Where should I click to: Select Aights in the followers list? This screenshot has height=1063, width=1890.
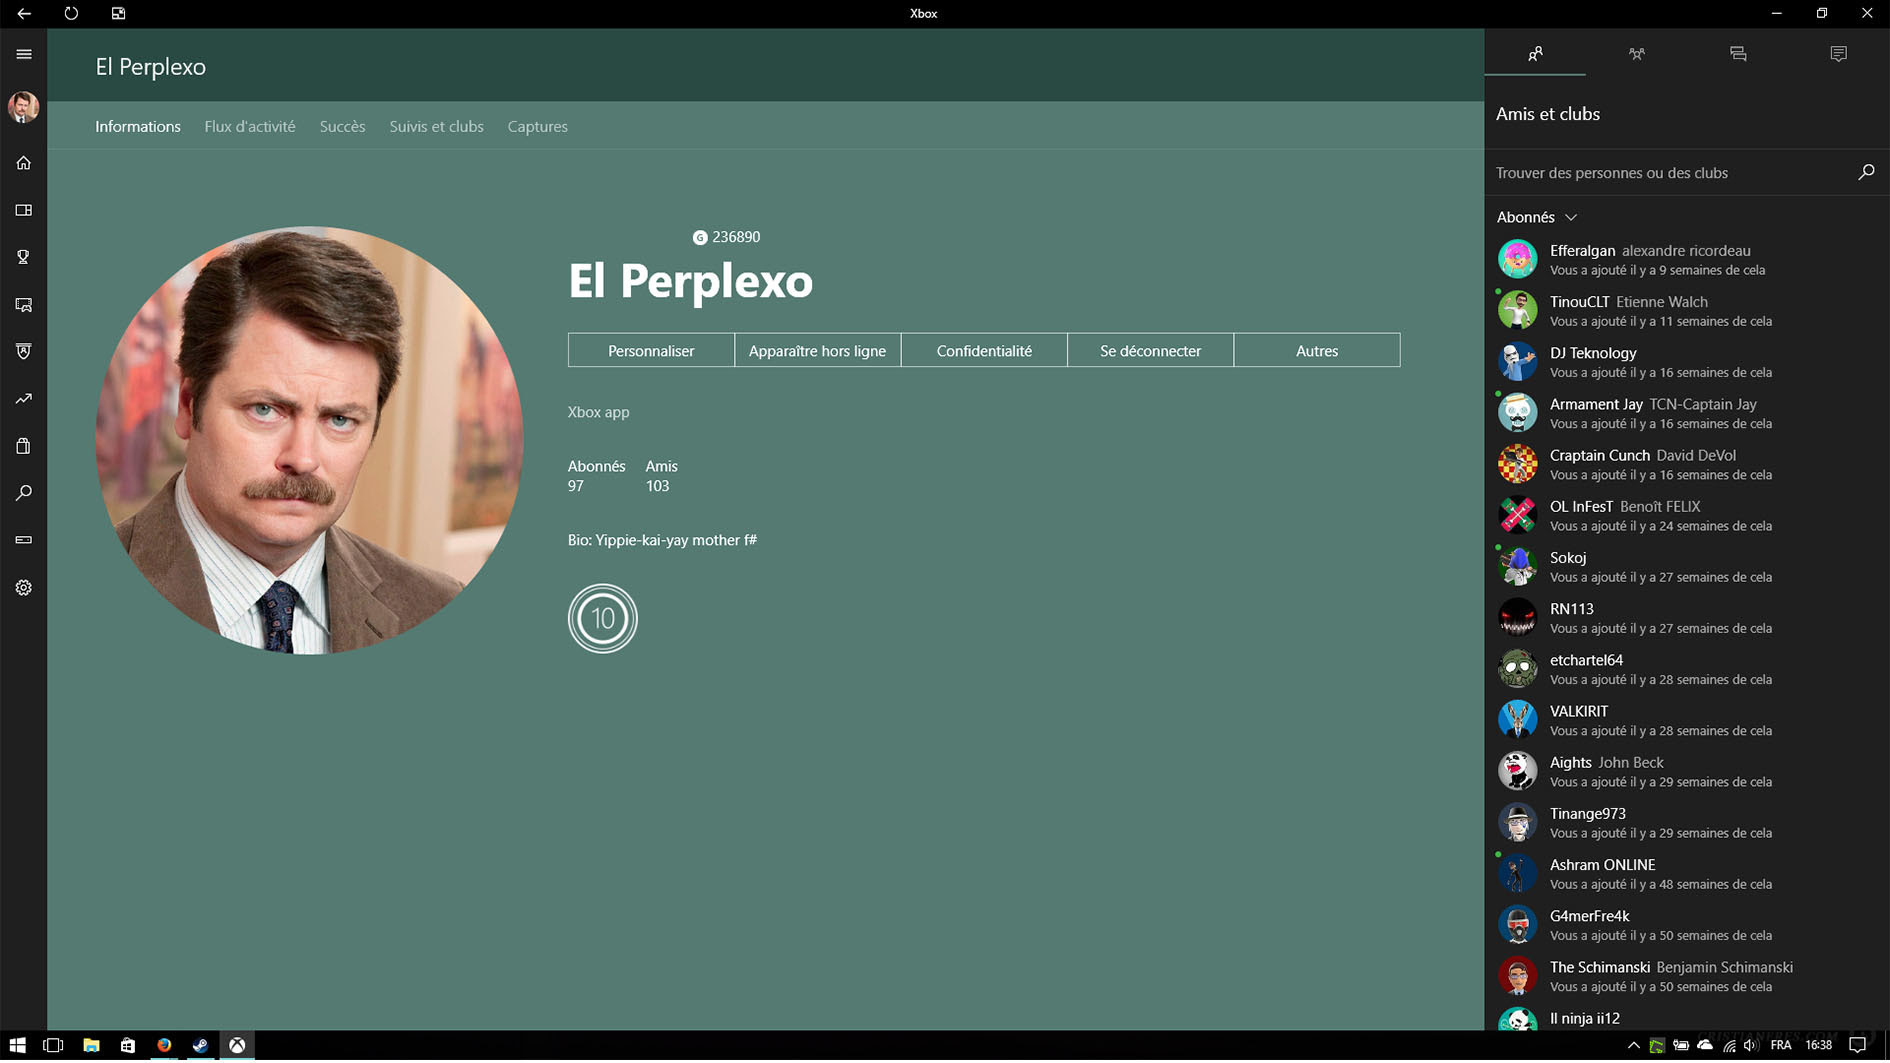pos(1687,771)
